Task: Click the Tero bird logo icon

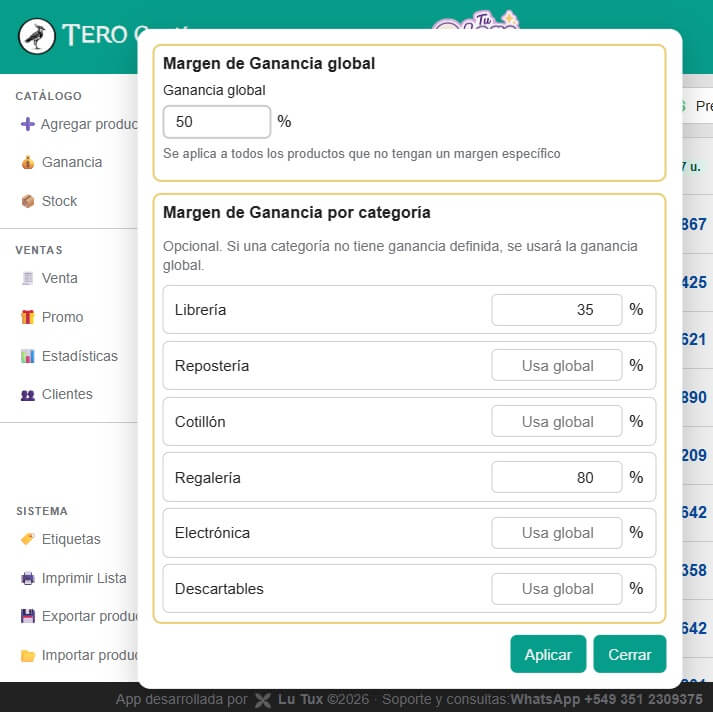Action: [x=36, y=36]
